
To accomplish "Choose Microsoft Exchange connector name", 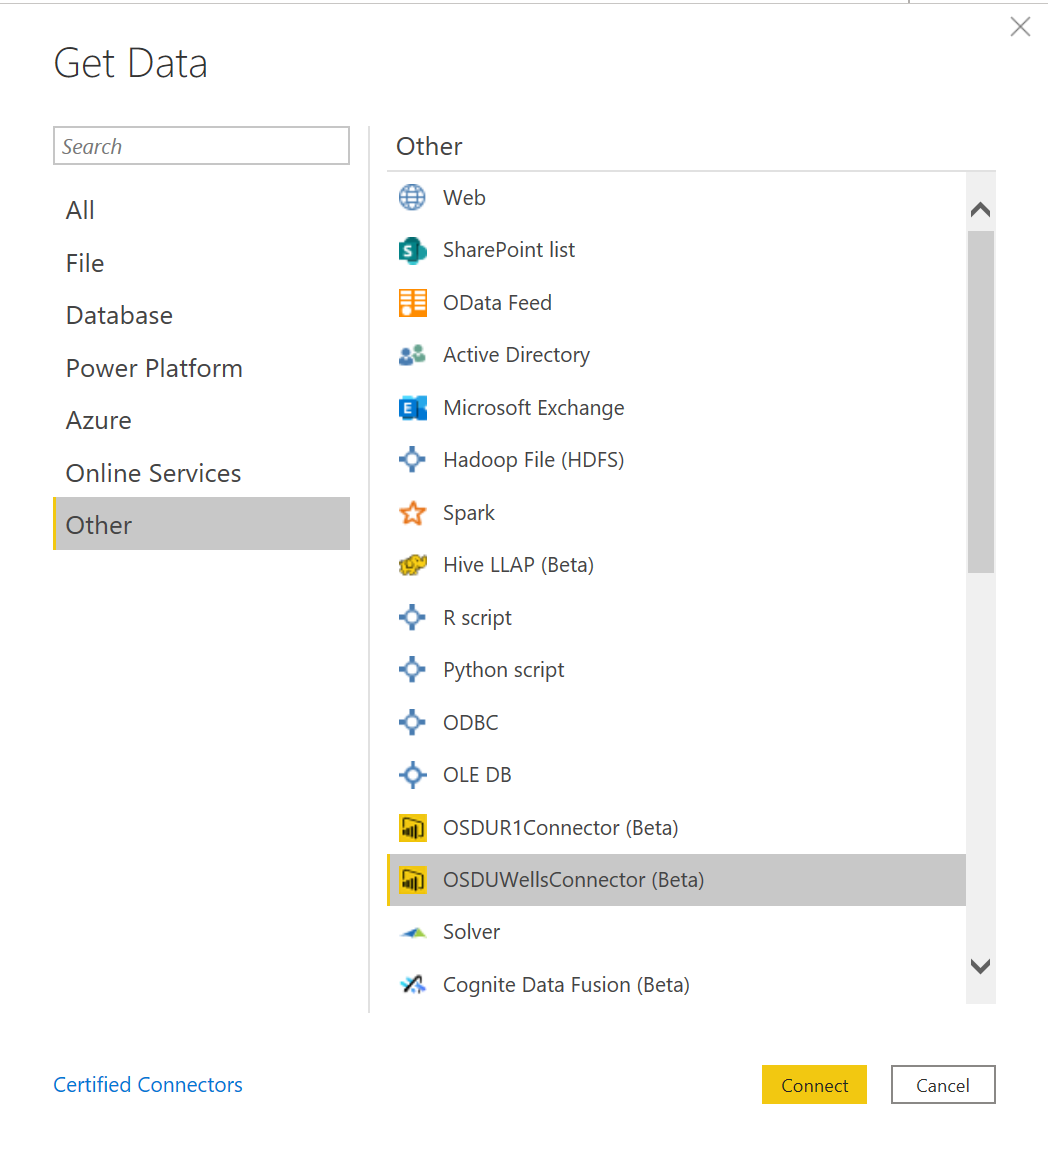I will (x=534, y=407).
